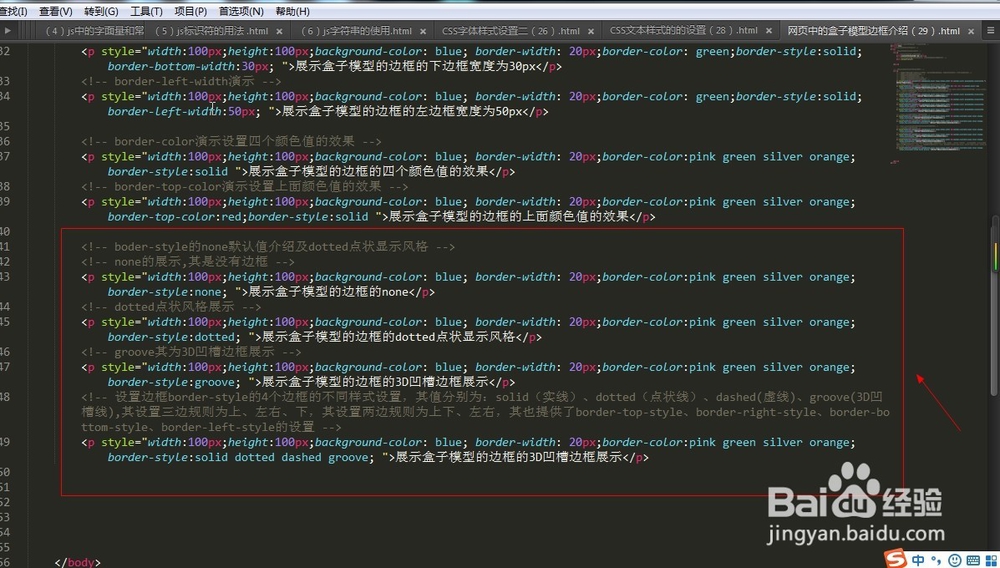The width and height of the screenshot is (1000, 568).
Task: Toggle the IME punctuation mode icon
Action: [936, 560]
